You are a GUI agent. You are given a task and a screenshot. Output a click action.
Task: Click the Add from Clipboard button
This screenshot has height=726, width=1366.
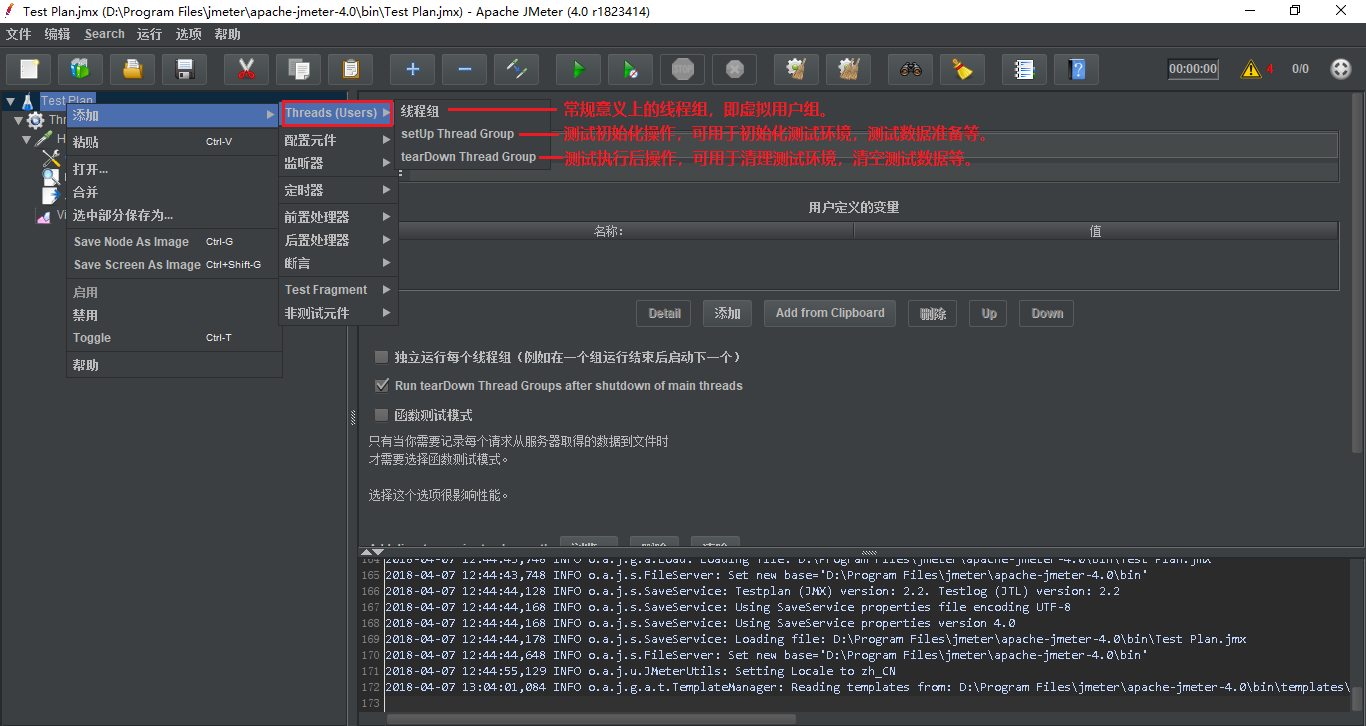[x=830, y=313]
